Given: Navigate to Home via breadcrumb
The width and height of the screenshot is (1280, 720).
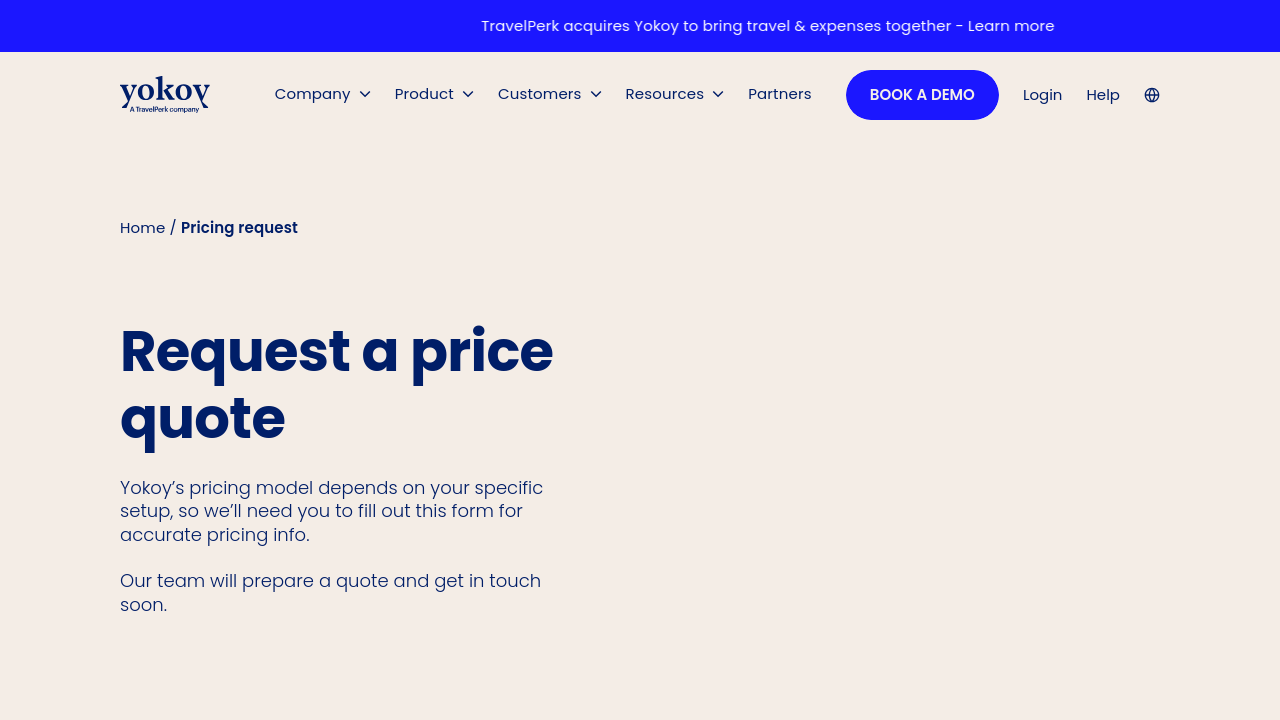Looking at the screenshot, I should 142,228.
